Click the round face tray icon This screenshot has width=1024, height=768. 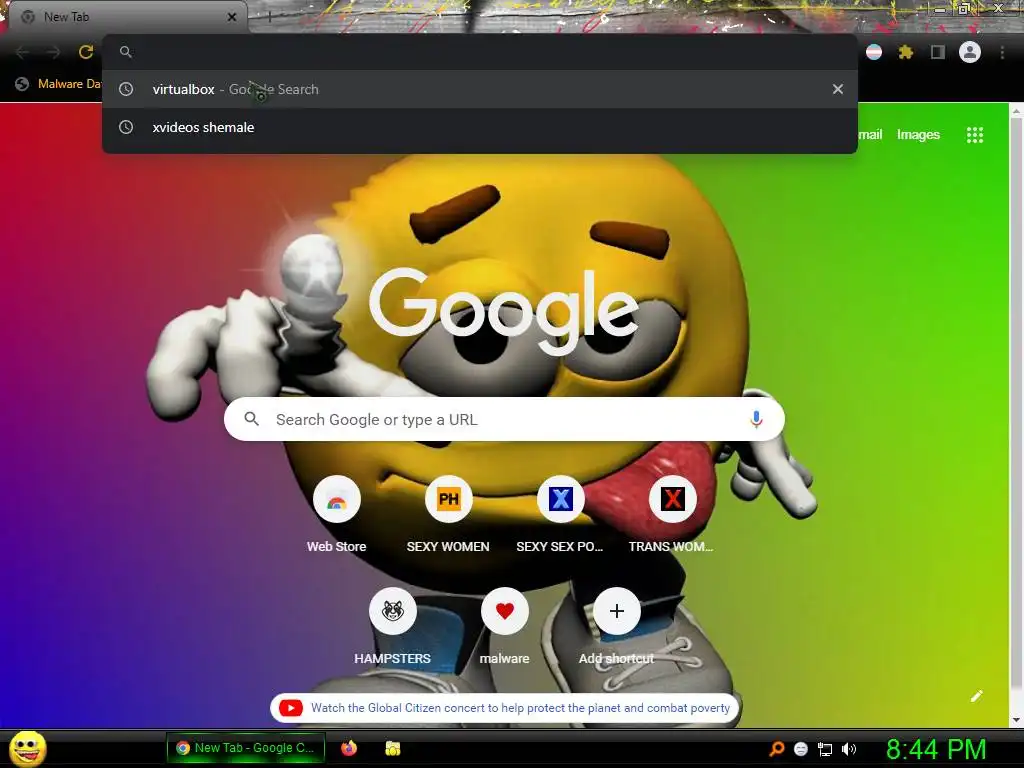[801, 749]
